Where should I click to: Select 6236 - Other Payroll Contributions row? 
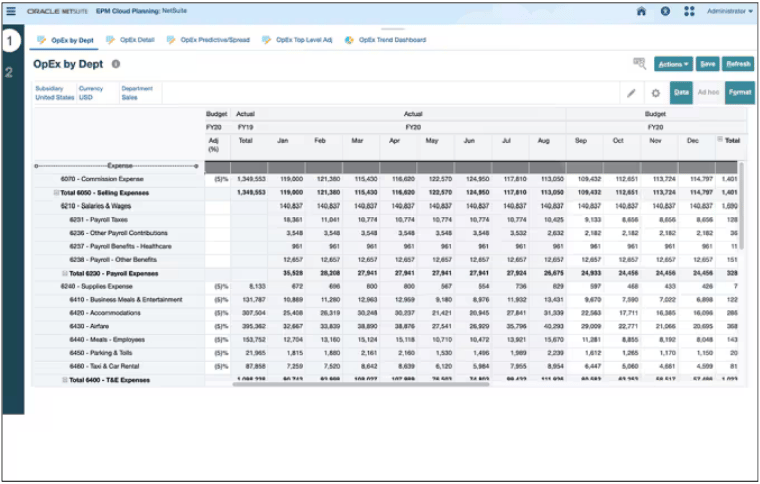click(119, 233)
